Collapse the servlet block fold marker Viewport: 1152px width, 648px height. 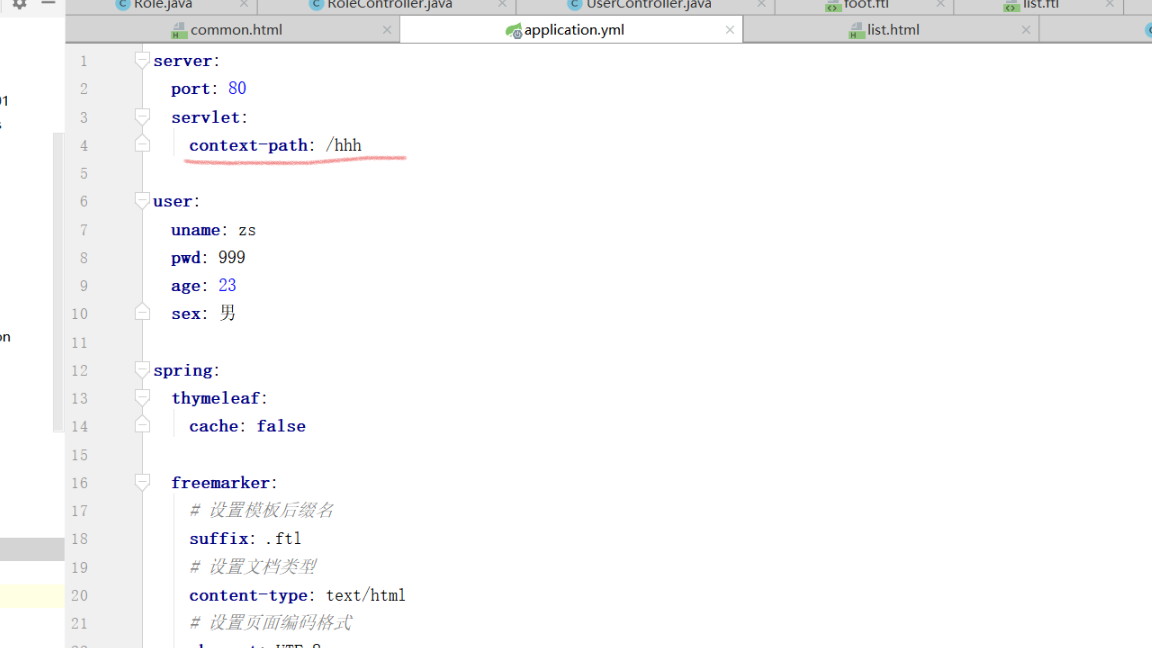point(143,117)
